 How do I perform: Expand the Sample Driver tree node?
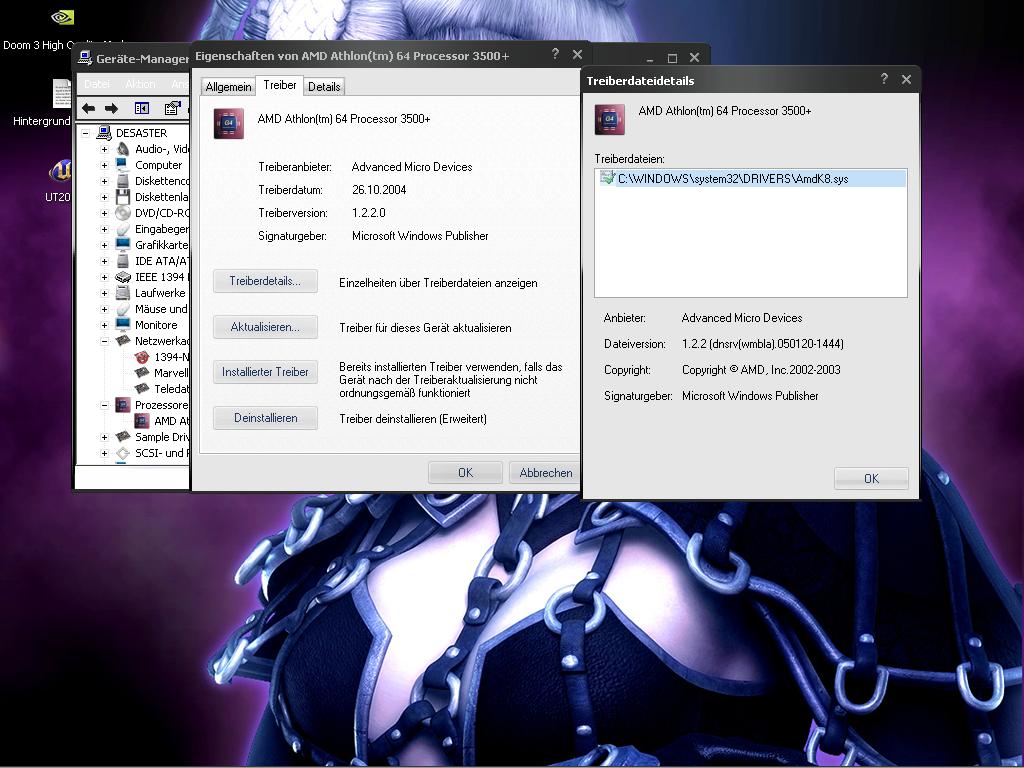[x=104, y=437]
